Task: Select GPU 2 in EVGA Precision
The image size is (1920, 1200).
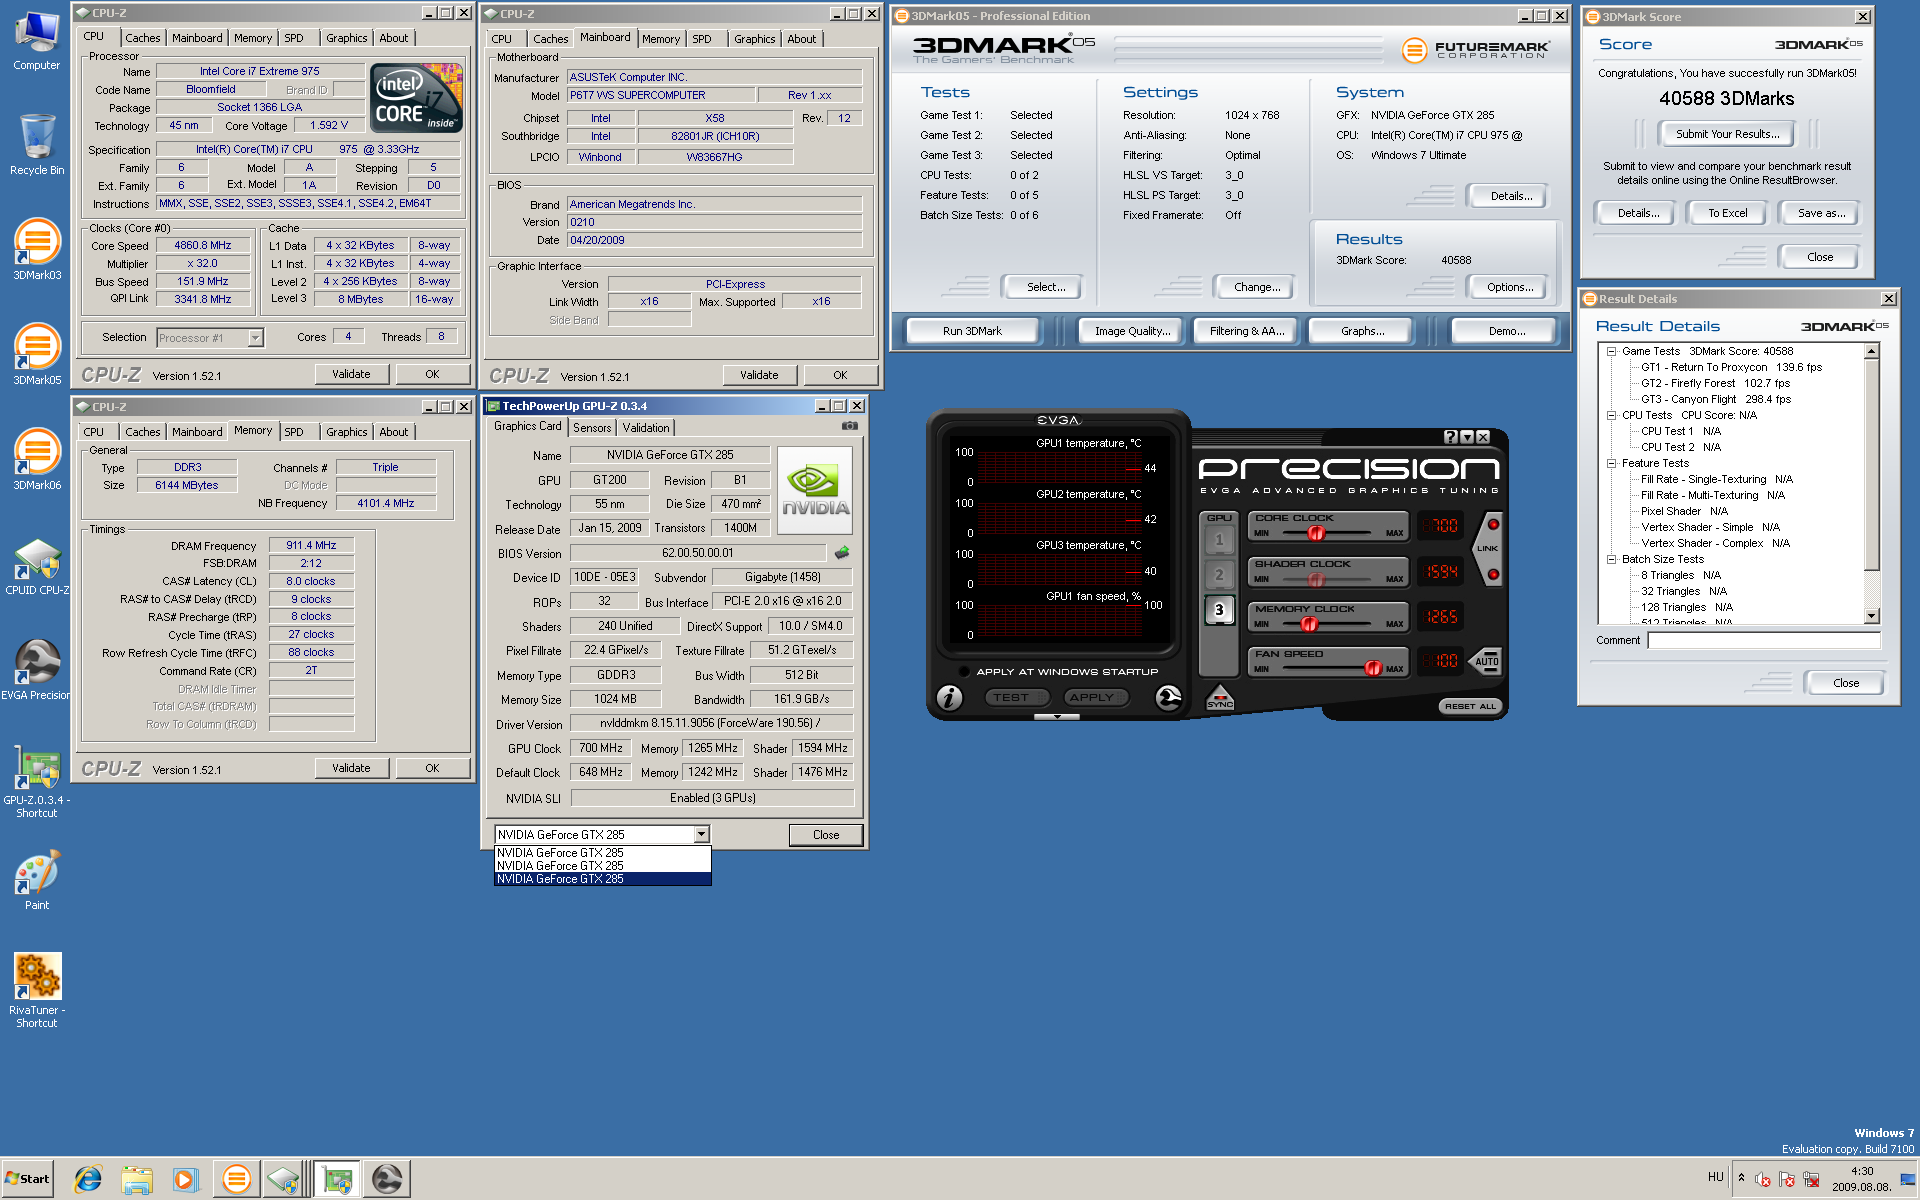Action: (1219, 575)
